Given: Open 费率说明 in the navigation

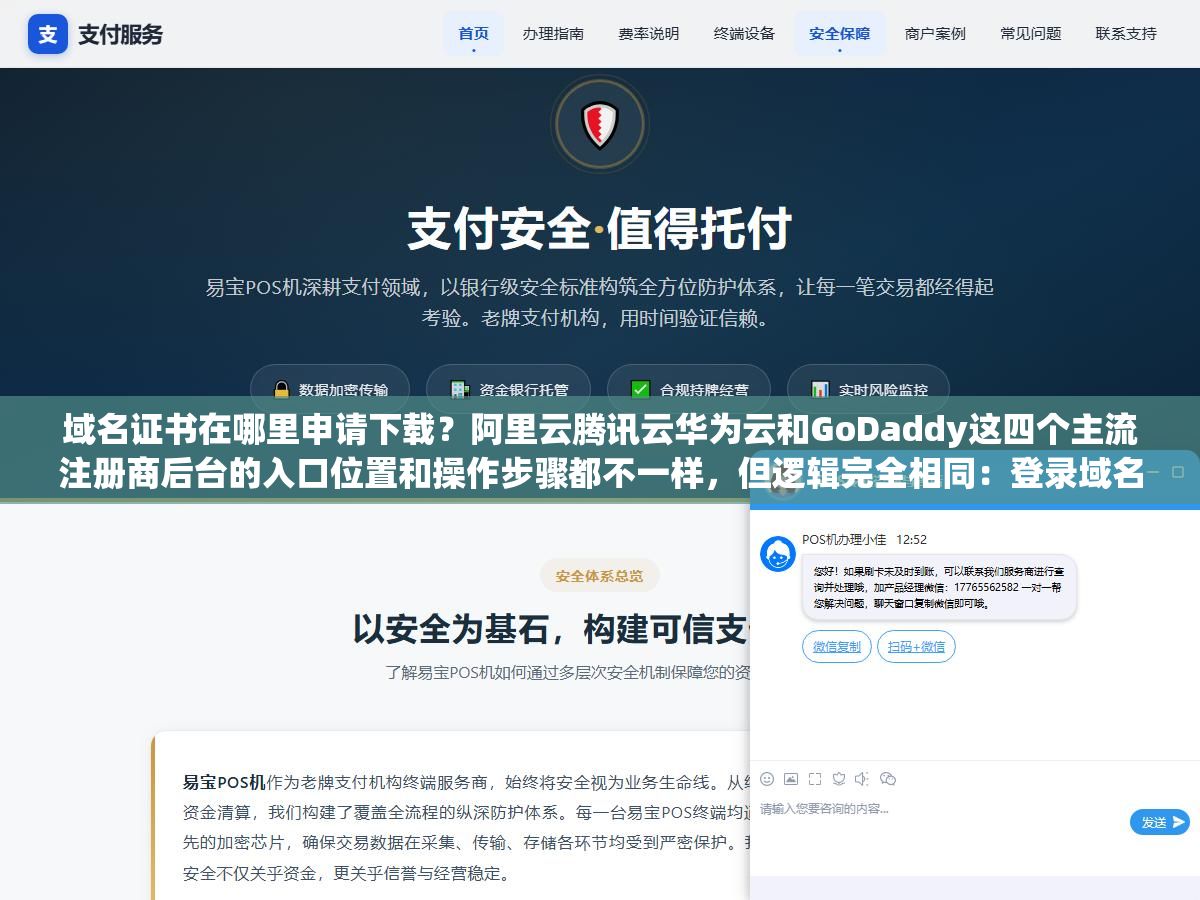Looking at the screenshot, I should point(648,33).
